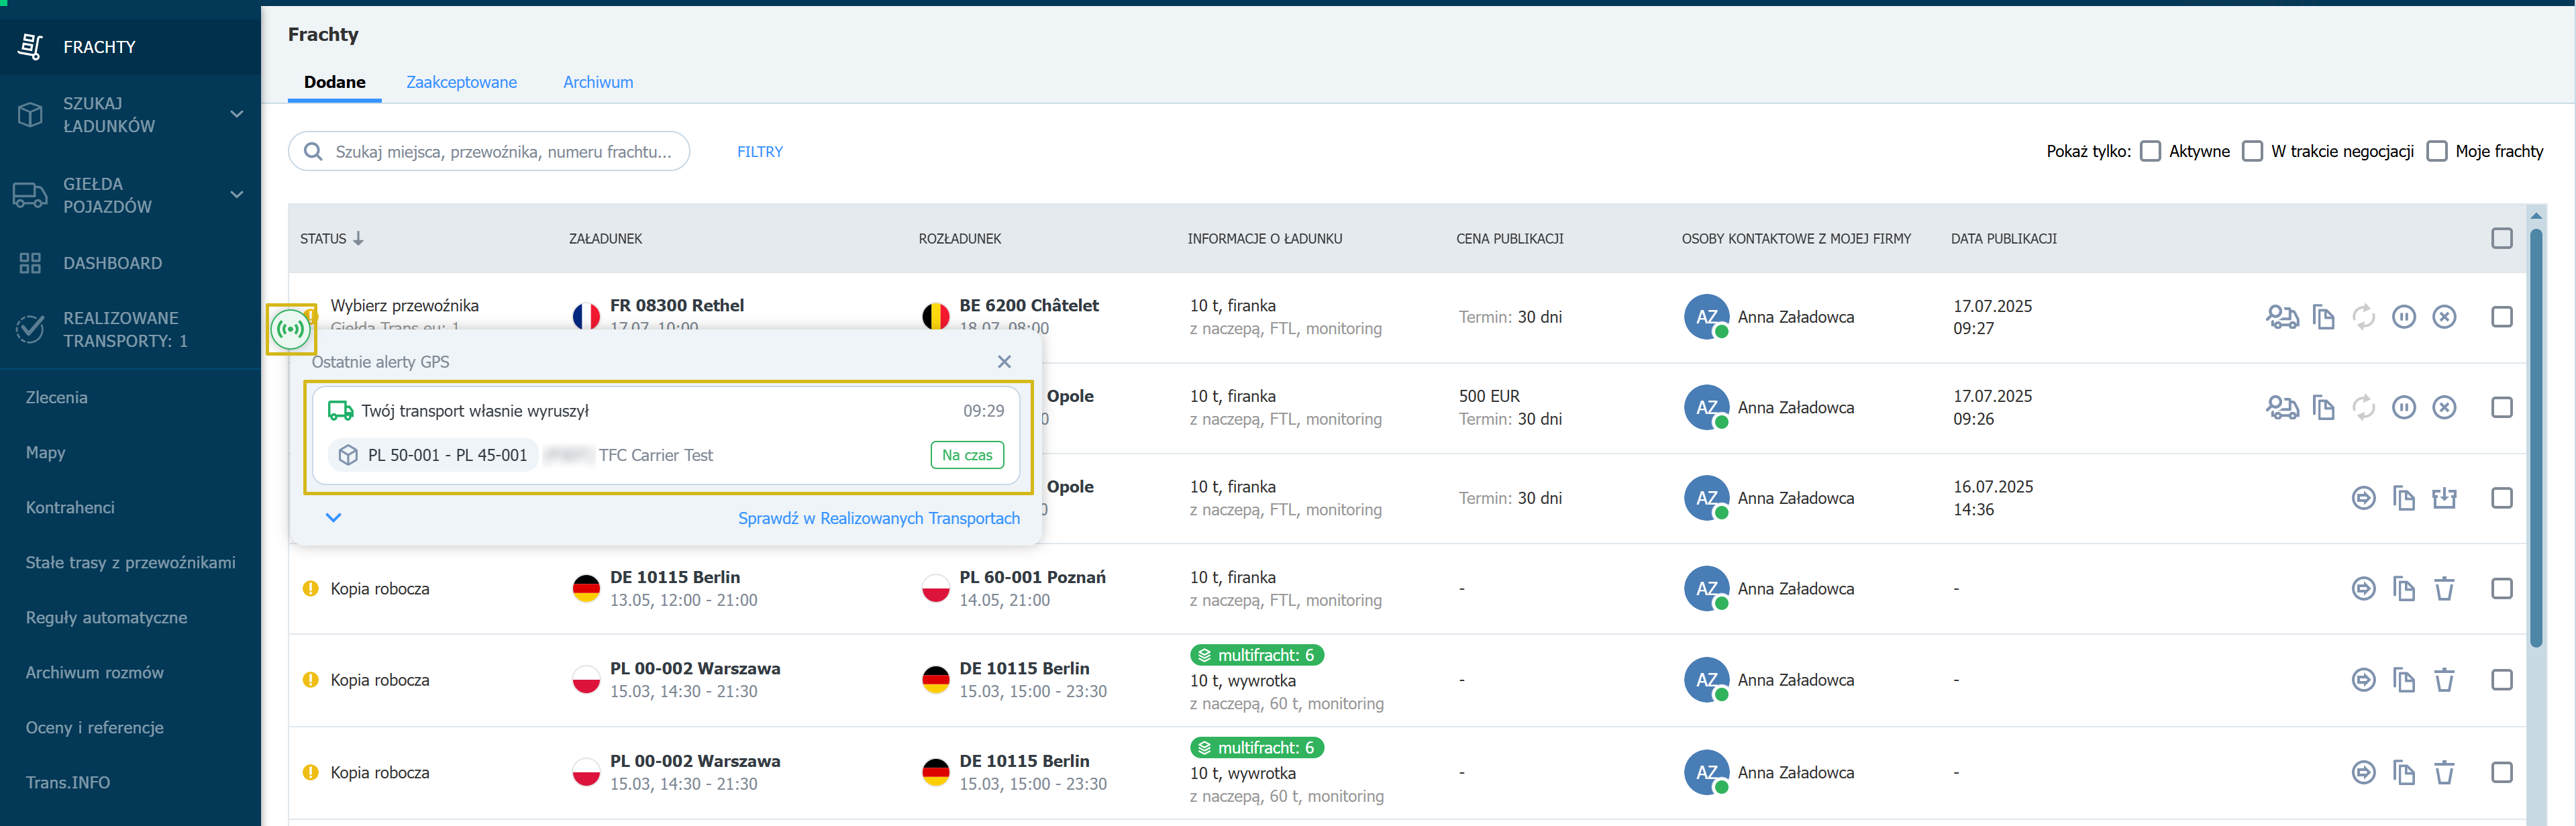The height and width of the screenshot is (826, 2576).
Task: Switch to the Zaakceptowane tab
Action: pos(461,82)
